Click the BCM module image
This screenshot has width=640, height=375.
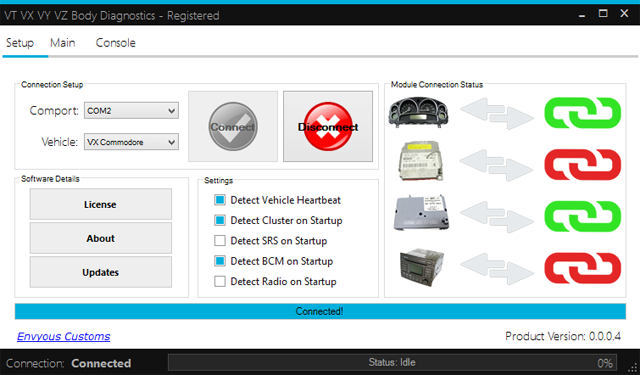pyautogui.click(x=422, y=213)
